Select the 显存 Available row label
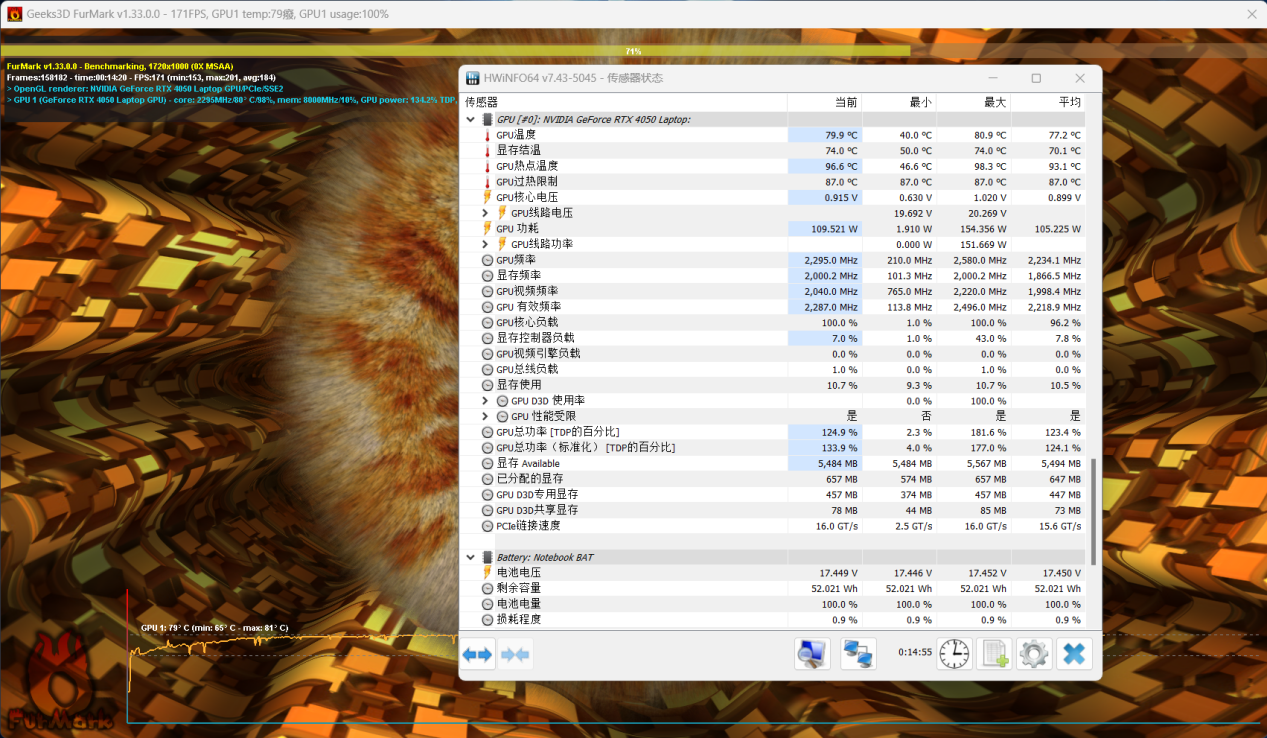The height and width of the screenshot is (738, 1267). click(x=528, y=463)
